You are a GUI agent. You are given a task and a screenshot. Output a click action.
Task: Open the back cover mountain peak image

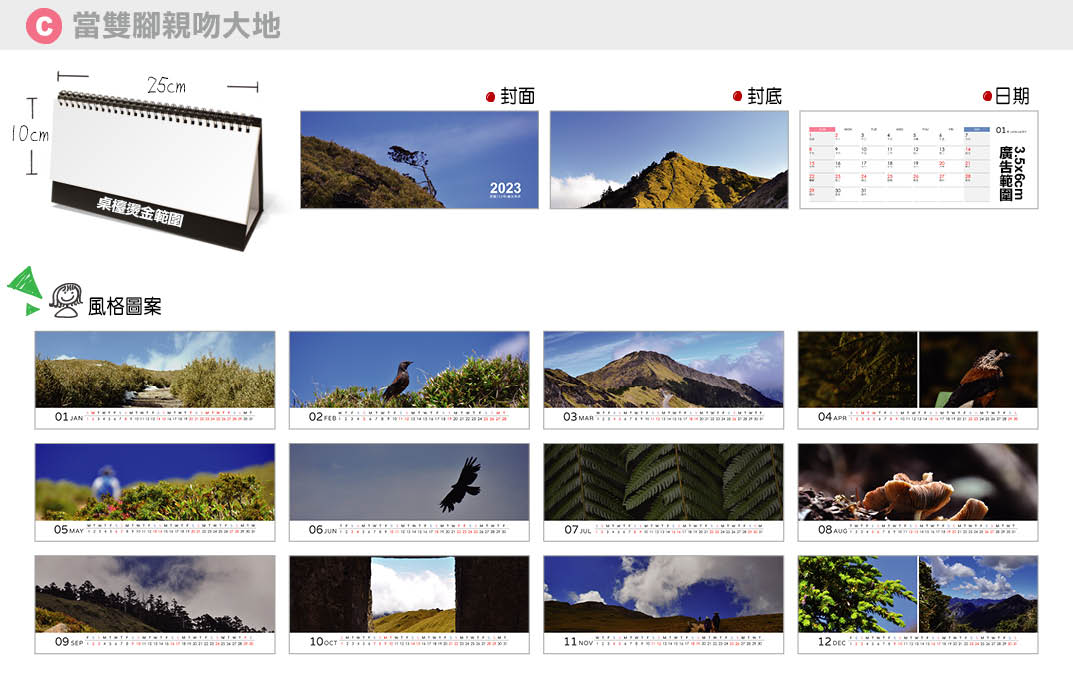point(669,159)
